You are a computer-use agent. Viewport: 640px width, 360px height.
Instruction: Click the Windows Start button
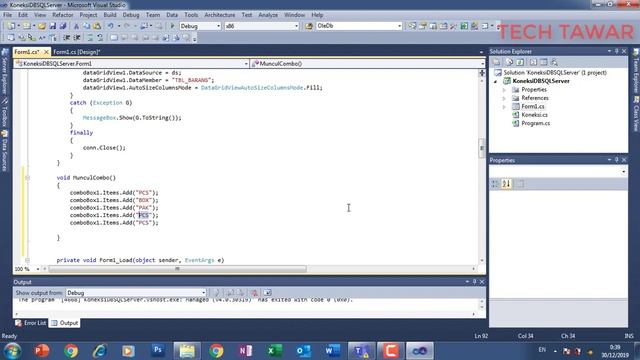pos(12,351)
